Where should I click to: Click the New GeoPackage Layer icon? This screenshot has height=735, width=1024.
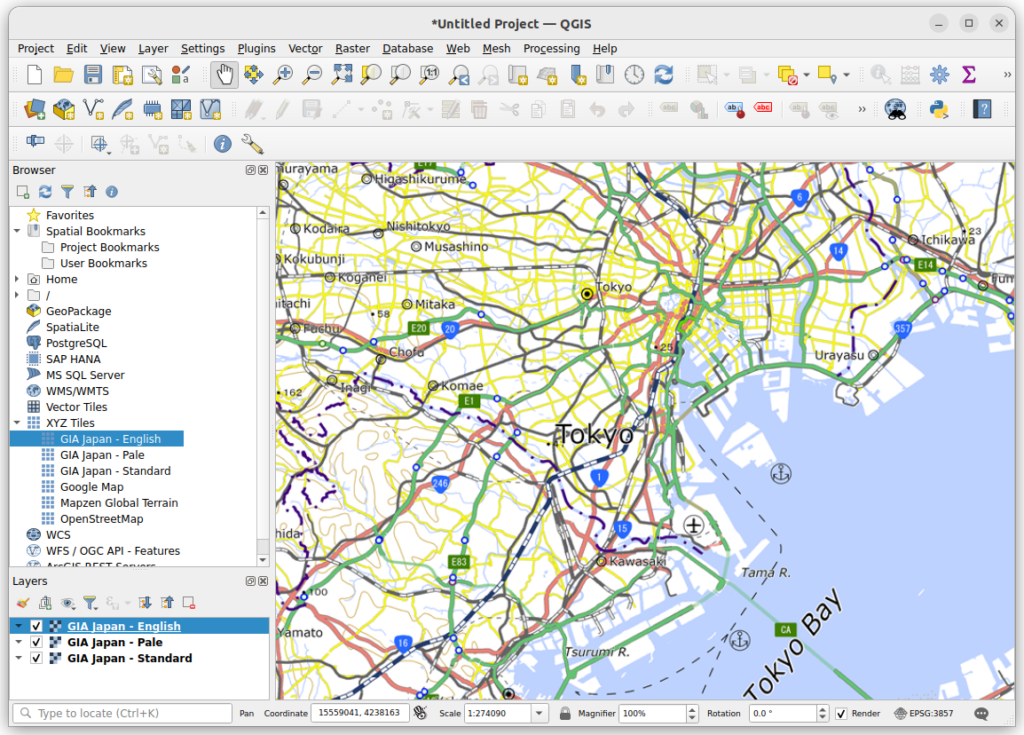(64, 109)
